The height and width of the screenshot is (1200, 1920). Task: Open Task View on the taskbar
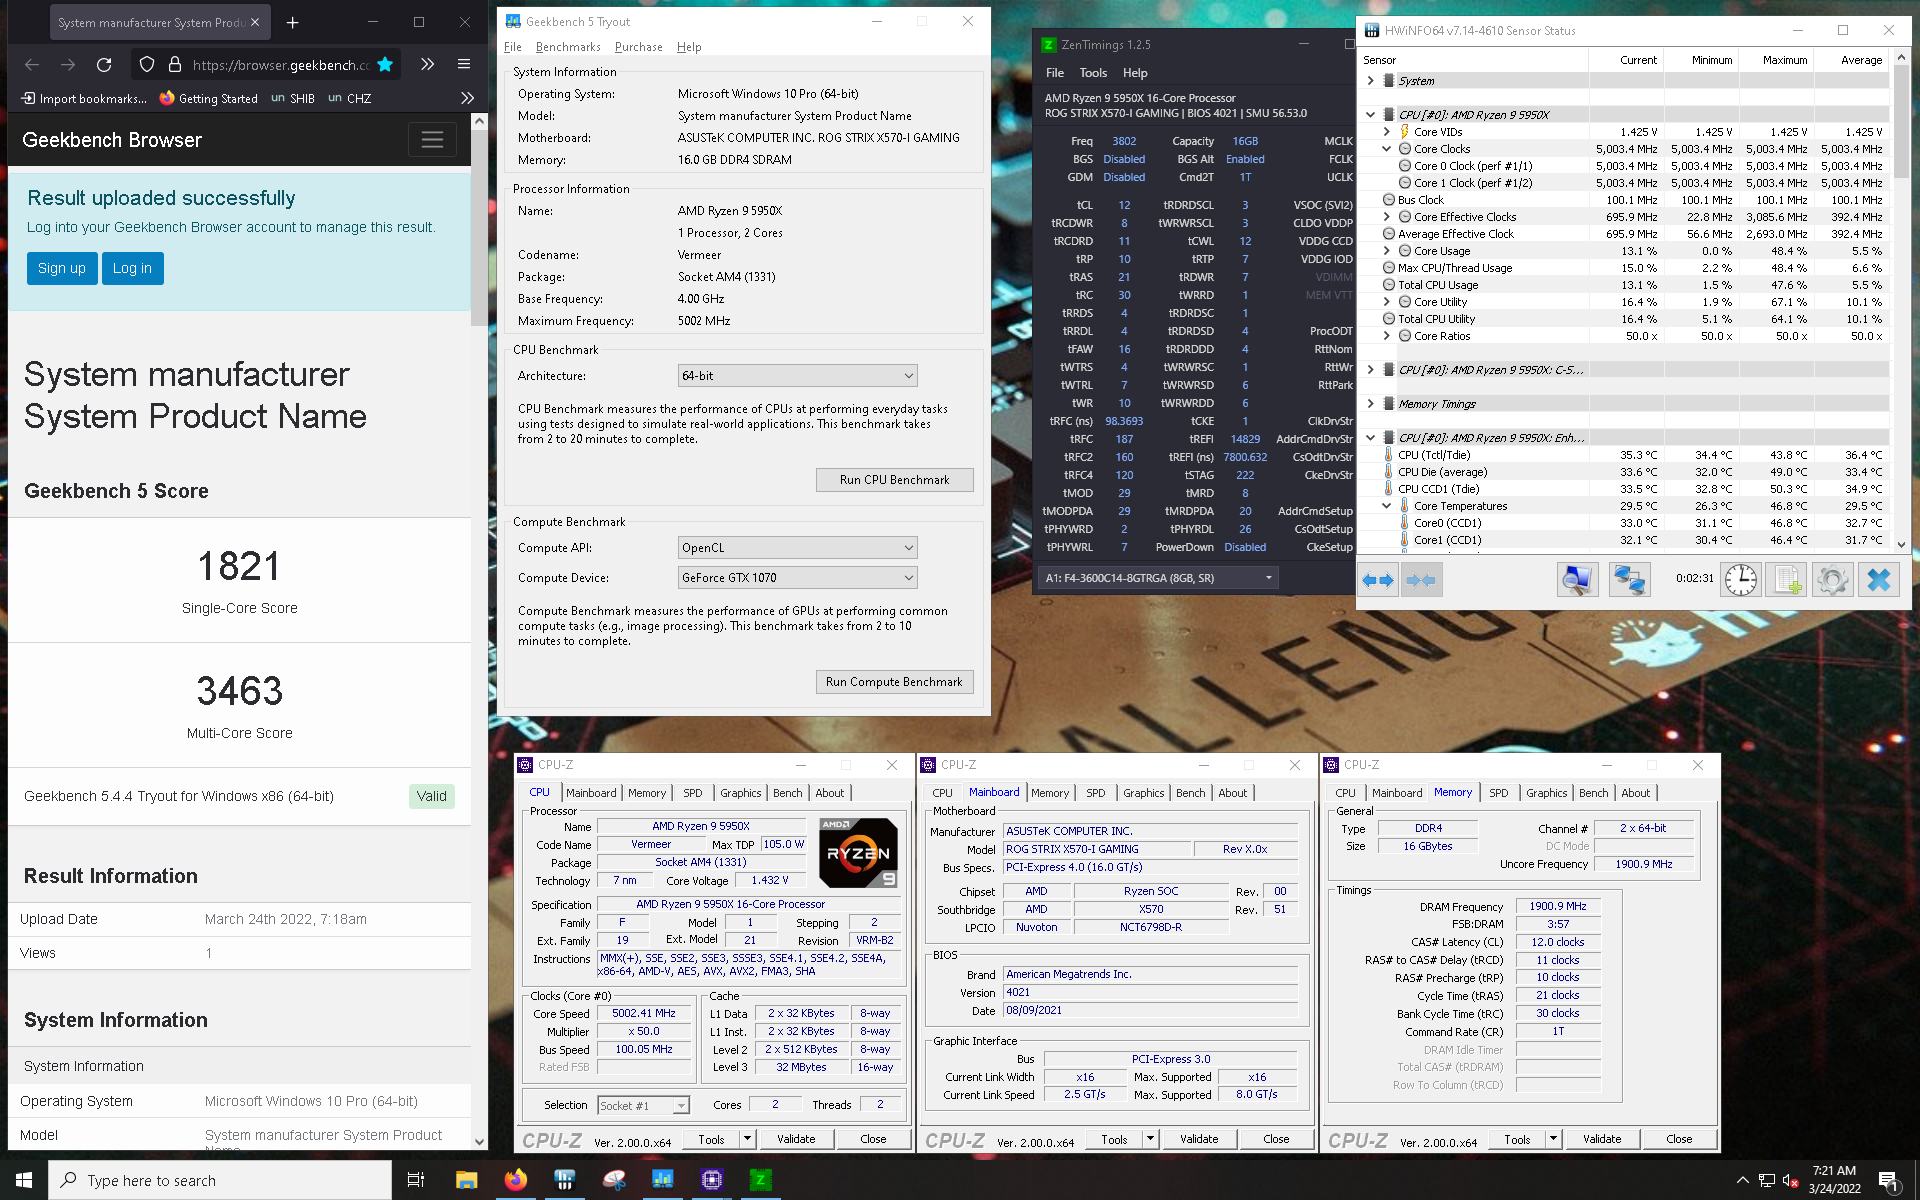coord(416,1180)
